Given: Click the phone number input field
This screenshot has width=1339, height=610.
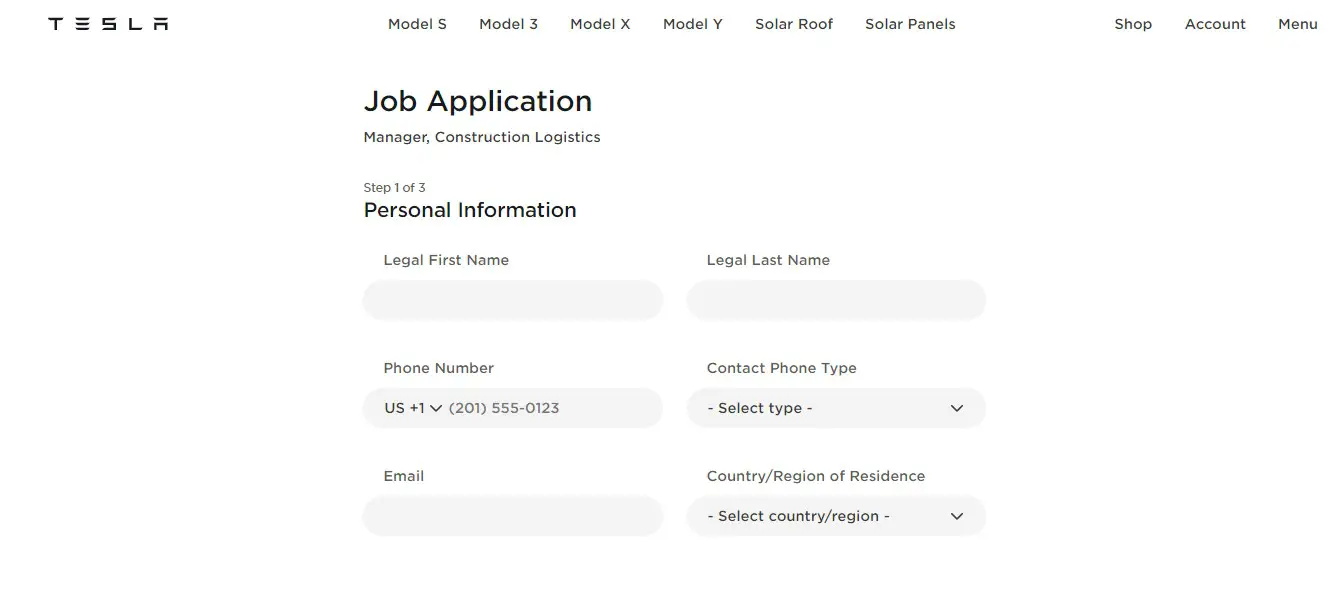Looking at the screenshot, I should 552,408.
